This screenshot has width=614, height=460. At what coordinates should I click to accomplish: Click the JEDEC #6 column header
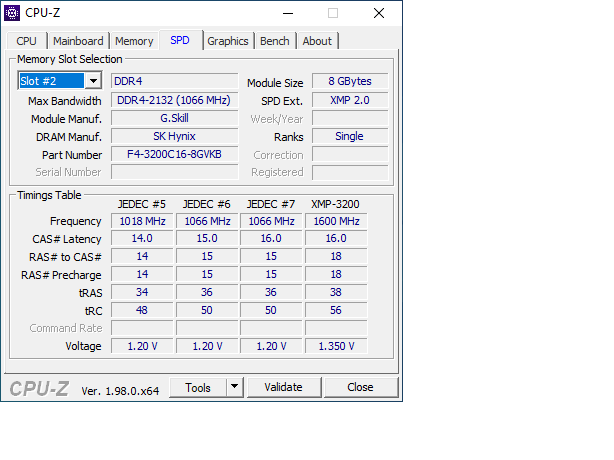tap(207, 204)
